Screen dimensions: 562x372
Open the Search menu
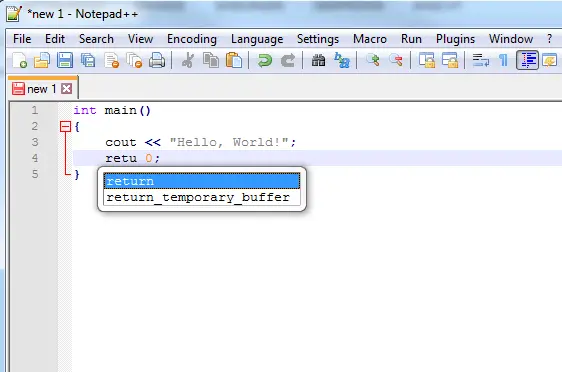tap(96, 39)
